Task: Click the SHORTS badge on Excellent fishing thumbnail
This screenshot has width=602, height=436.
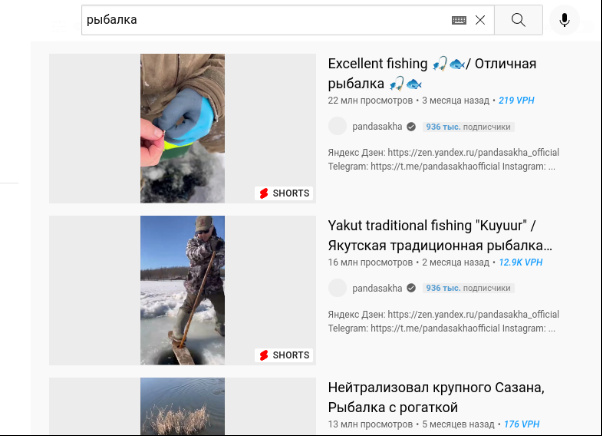Action: click(x=285, y=193)
